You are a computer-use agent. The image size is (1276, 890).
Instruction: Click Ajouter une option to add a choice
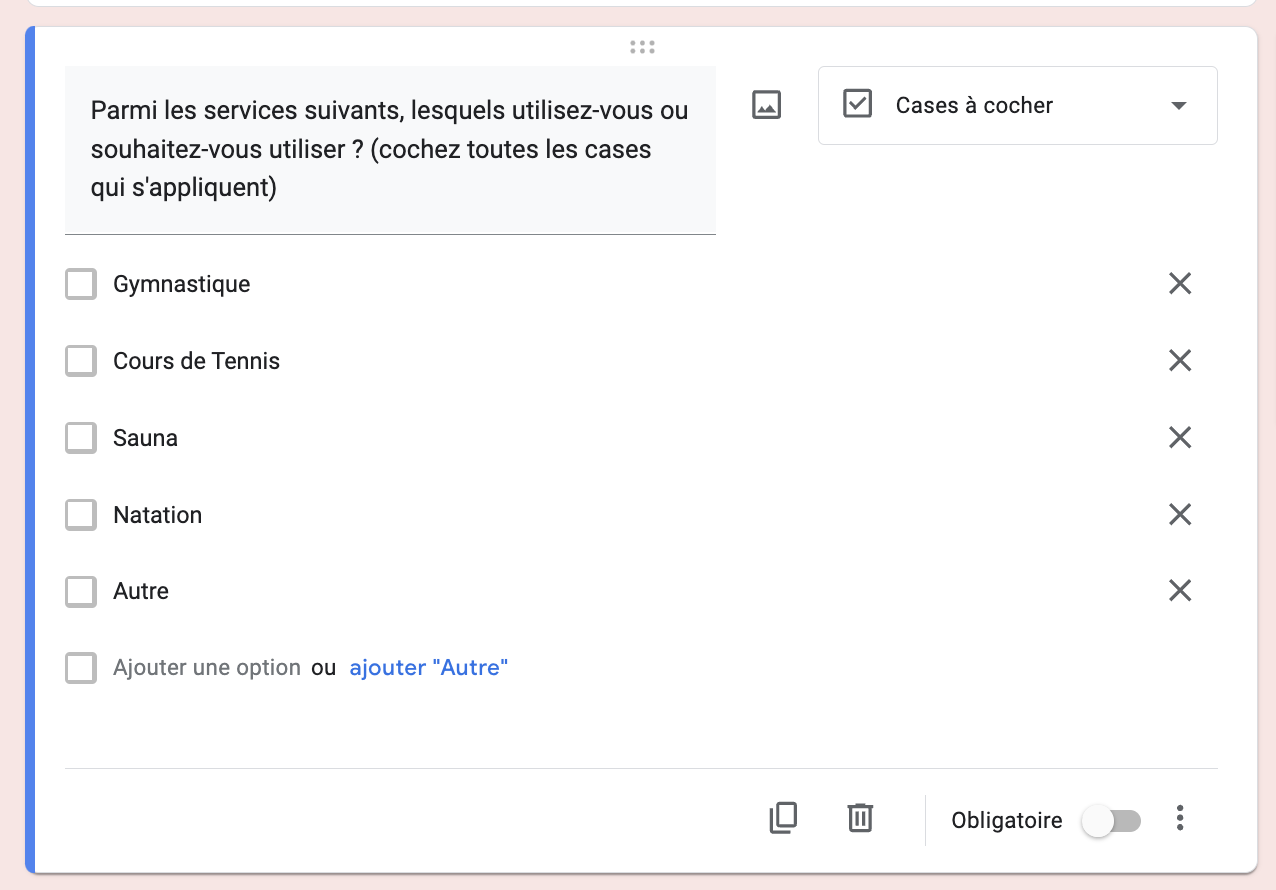pyautogui.click(x=204, y=667)
